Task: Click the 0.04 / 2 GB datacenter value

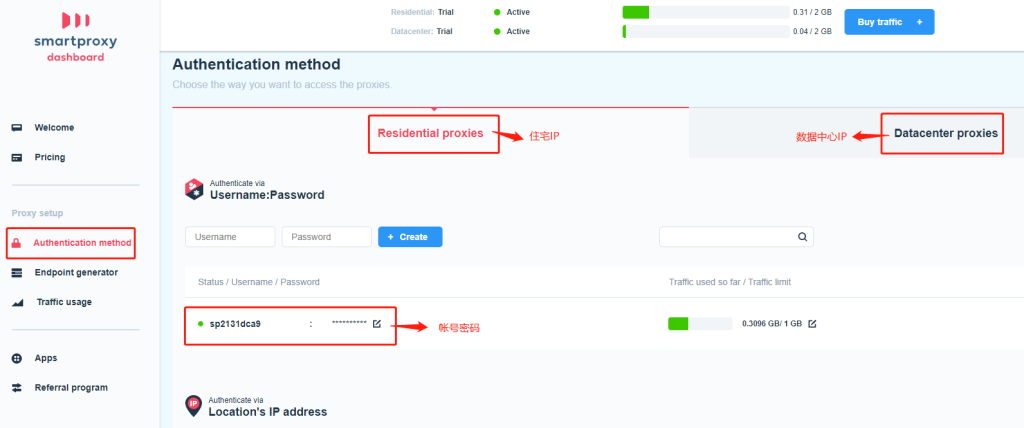Action: [812, 31]
